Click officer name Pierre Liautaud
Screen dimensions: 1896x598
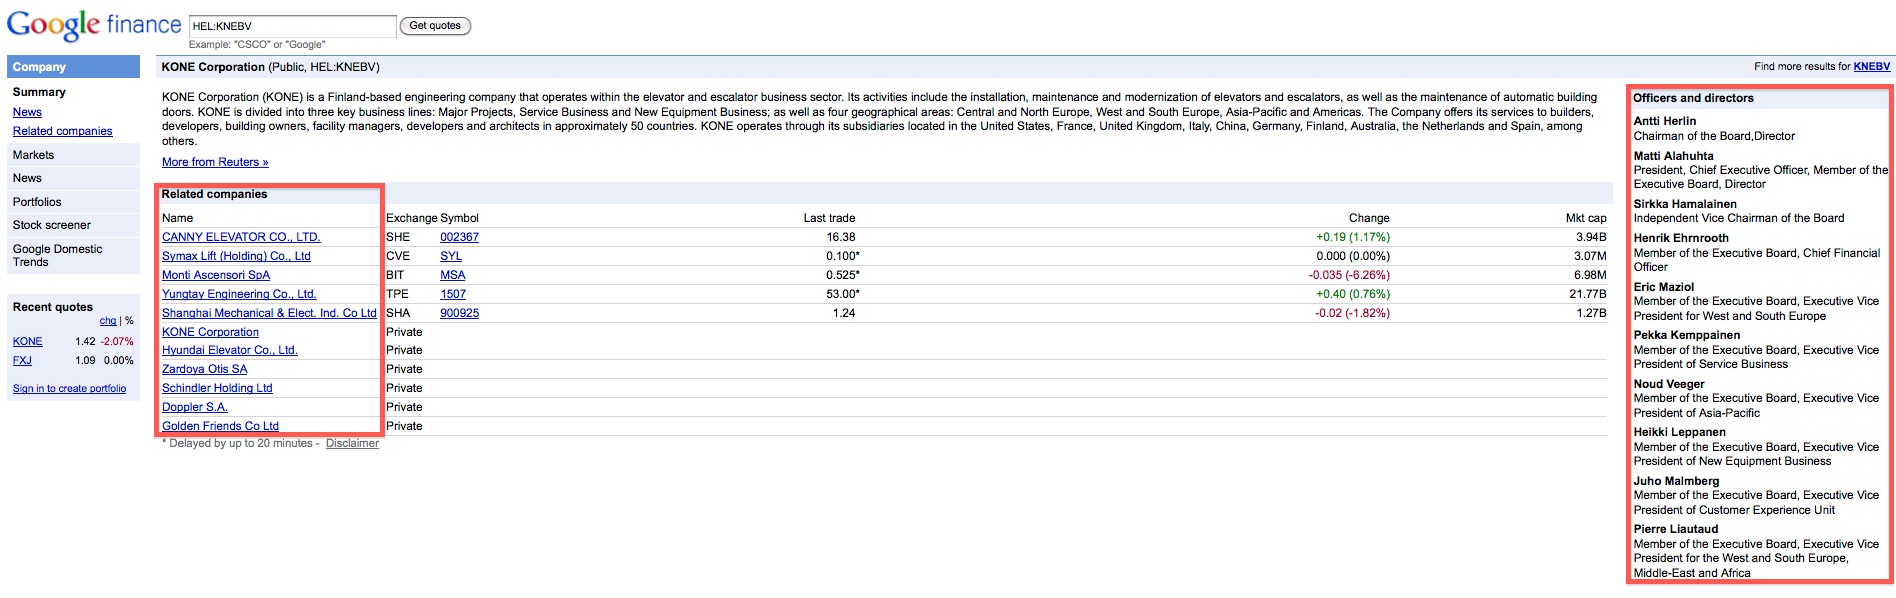tap(1675, 529)
